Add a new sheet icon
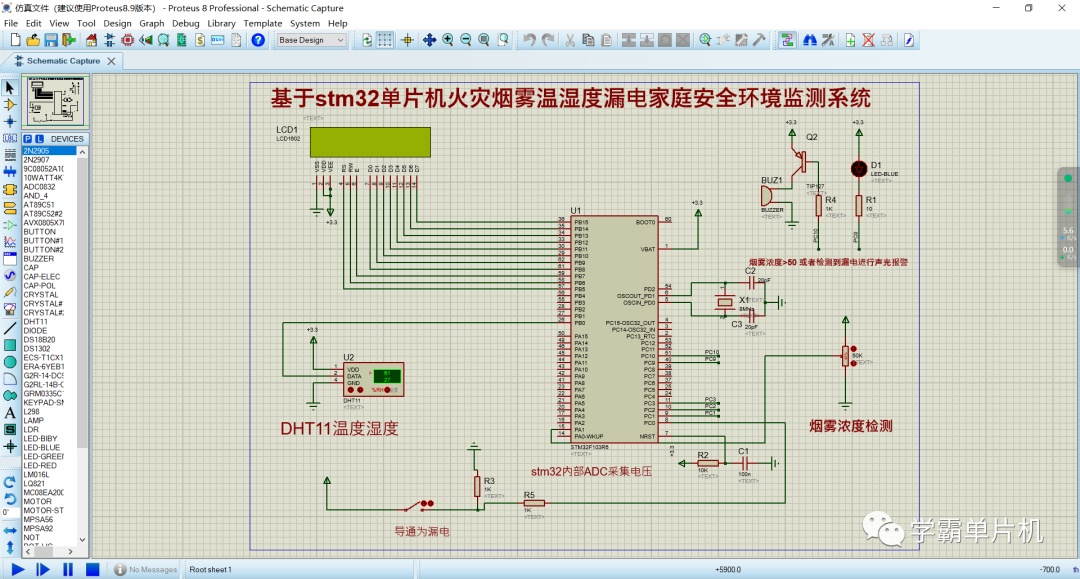This screenshot has width=1080, height=579. point(851,40)
